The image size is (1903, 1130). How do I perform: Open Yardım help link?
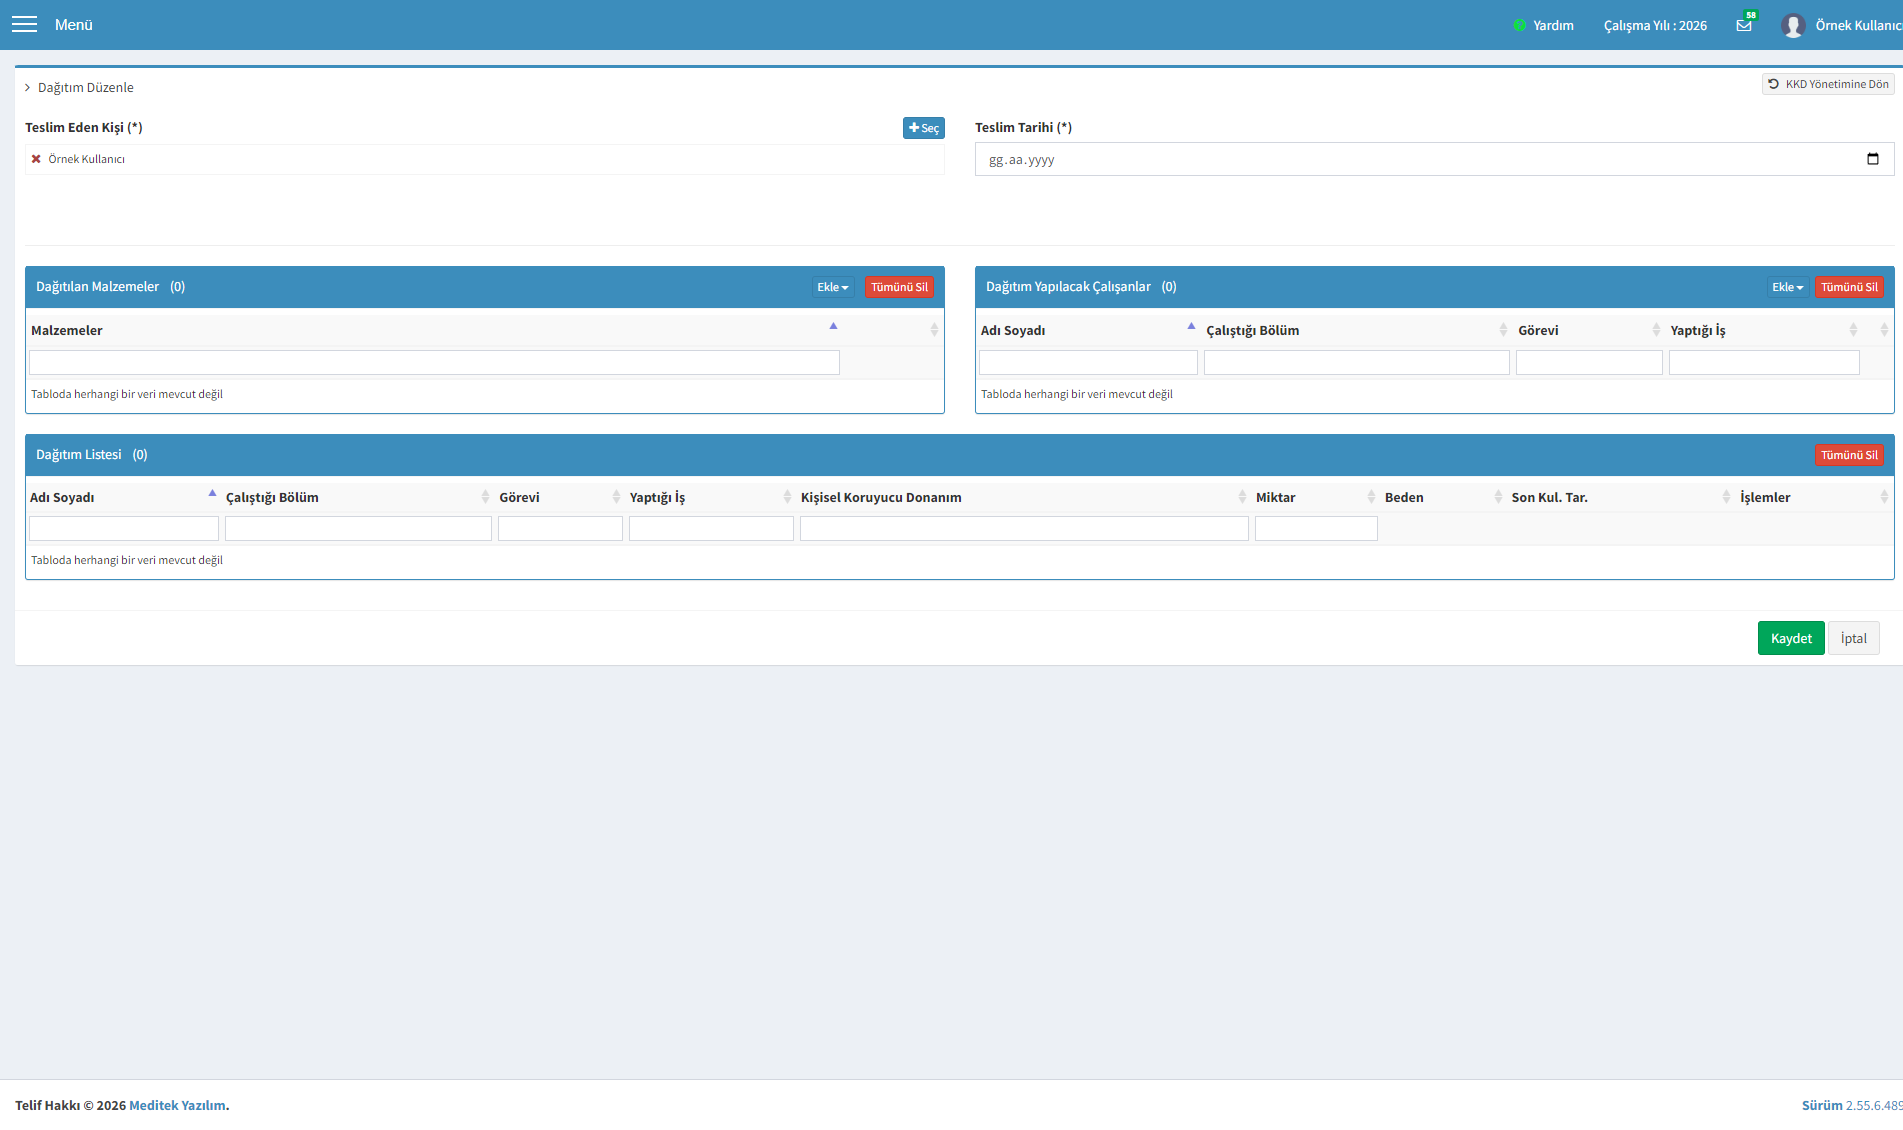pos(1544,25)
